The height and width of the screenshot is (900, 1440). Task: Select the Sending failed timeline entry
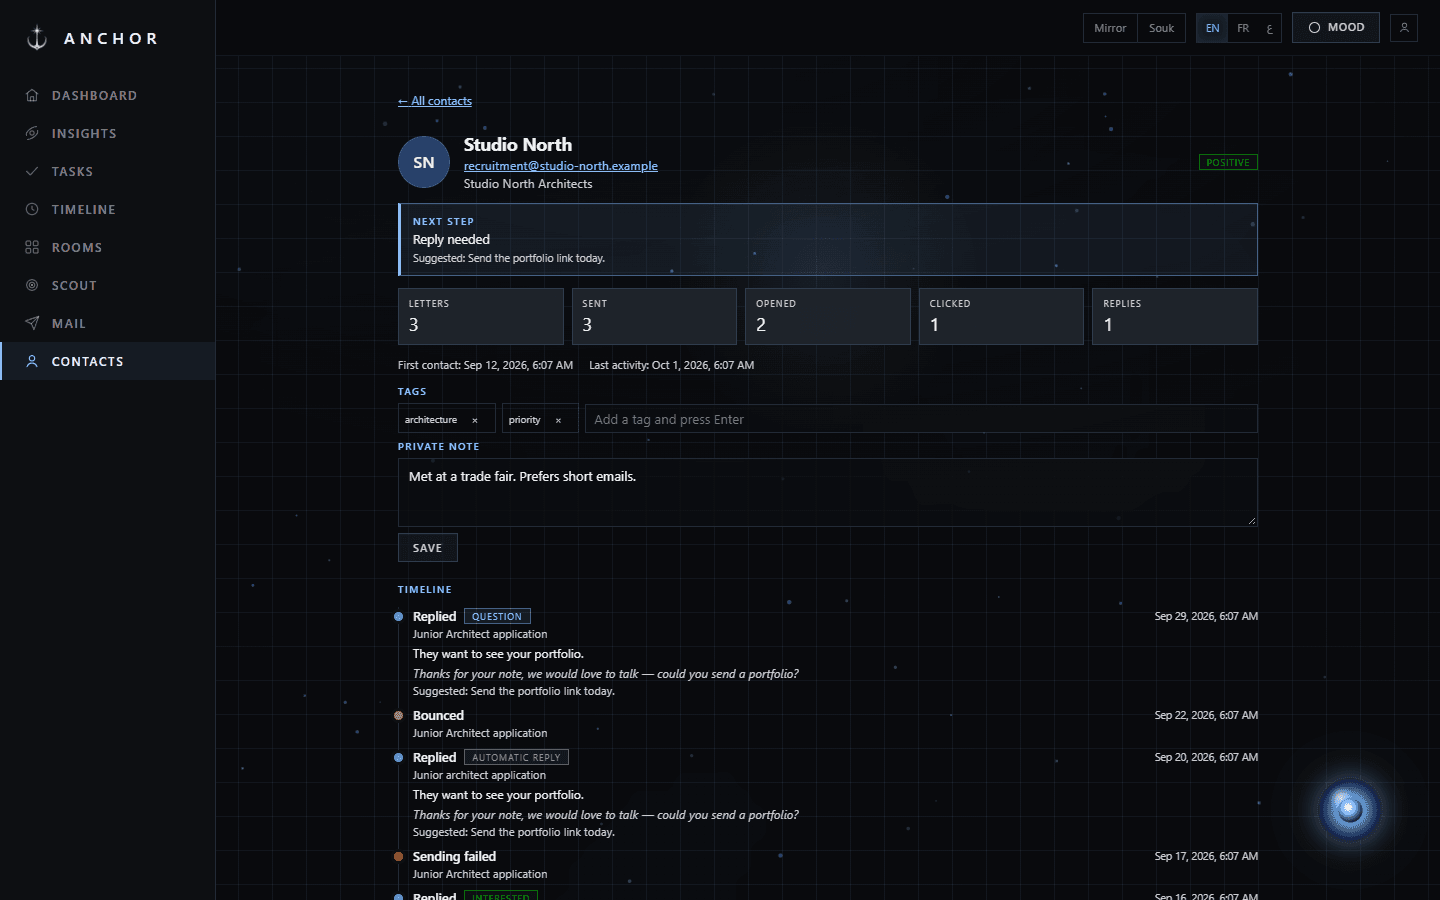pyautogui.click(x=828, y=865)
